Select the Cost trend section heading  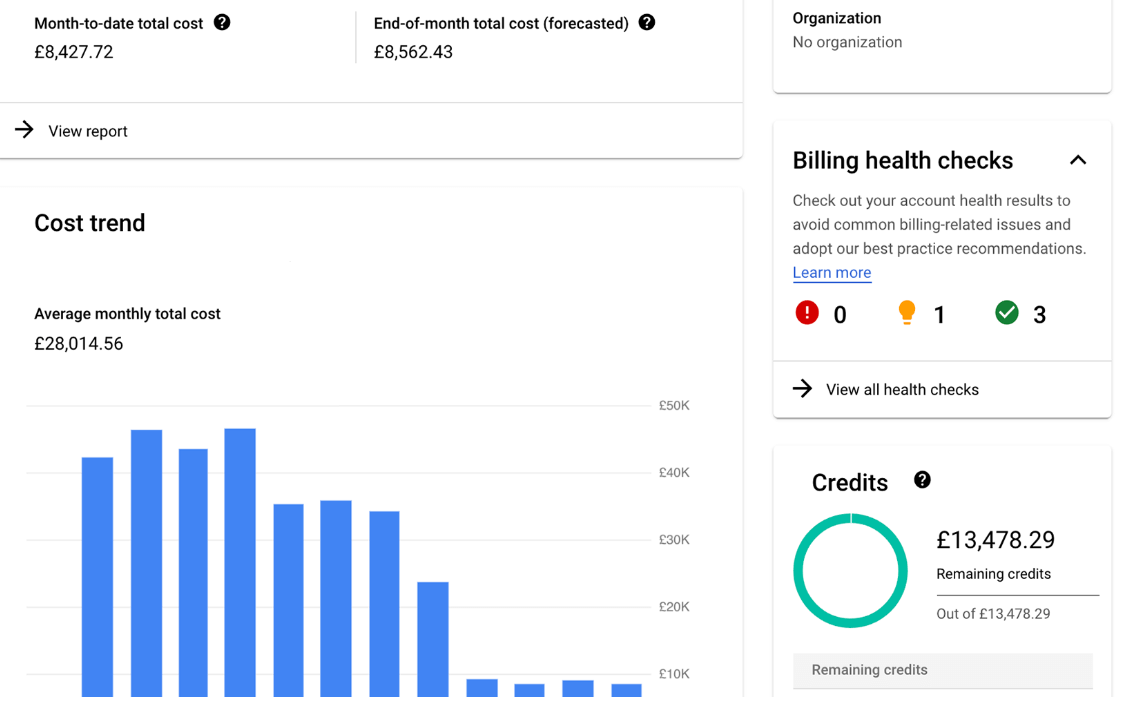click(89, 223)
